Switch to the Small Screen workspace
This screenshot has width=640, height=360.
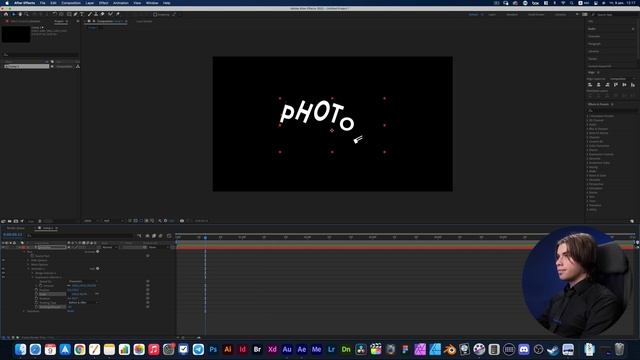click(x=536, y=14)
